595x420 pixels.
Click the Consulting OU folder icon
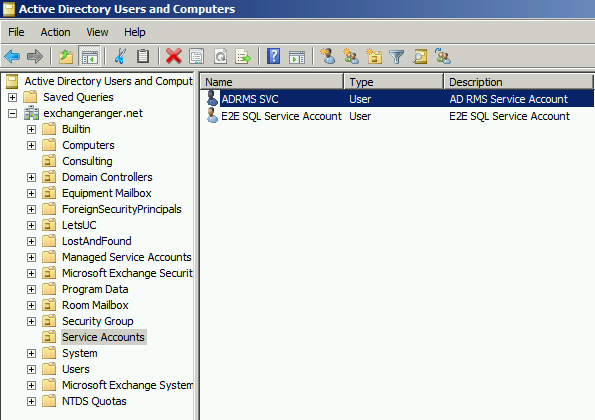[49, 161]
